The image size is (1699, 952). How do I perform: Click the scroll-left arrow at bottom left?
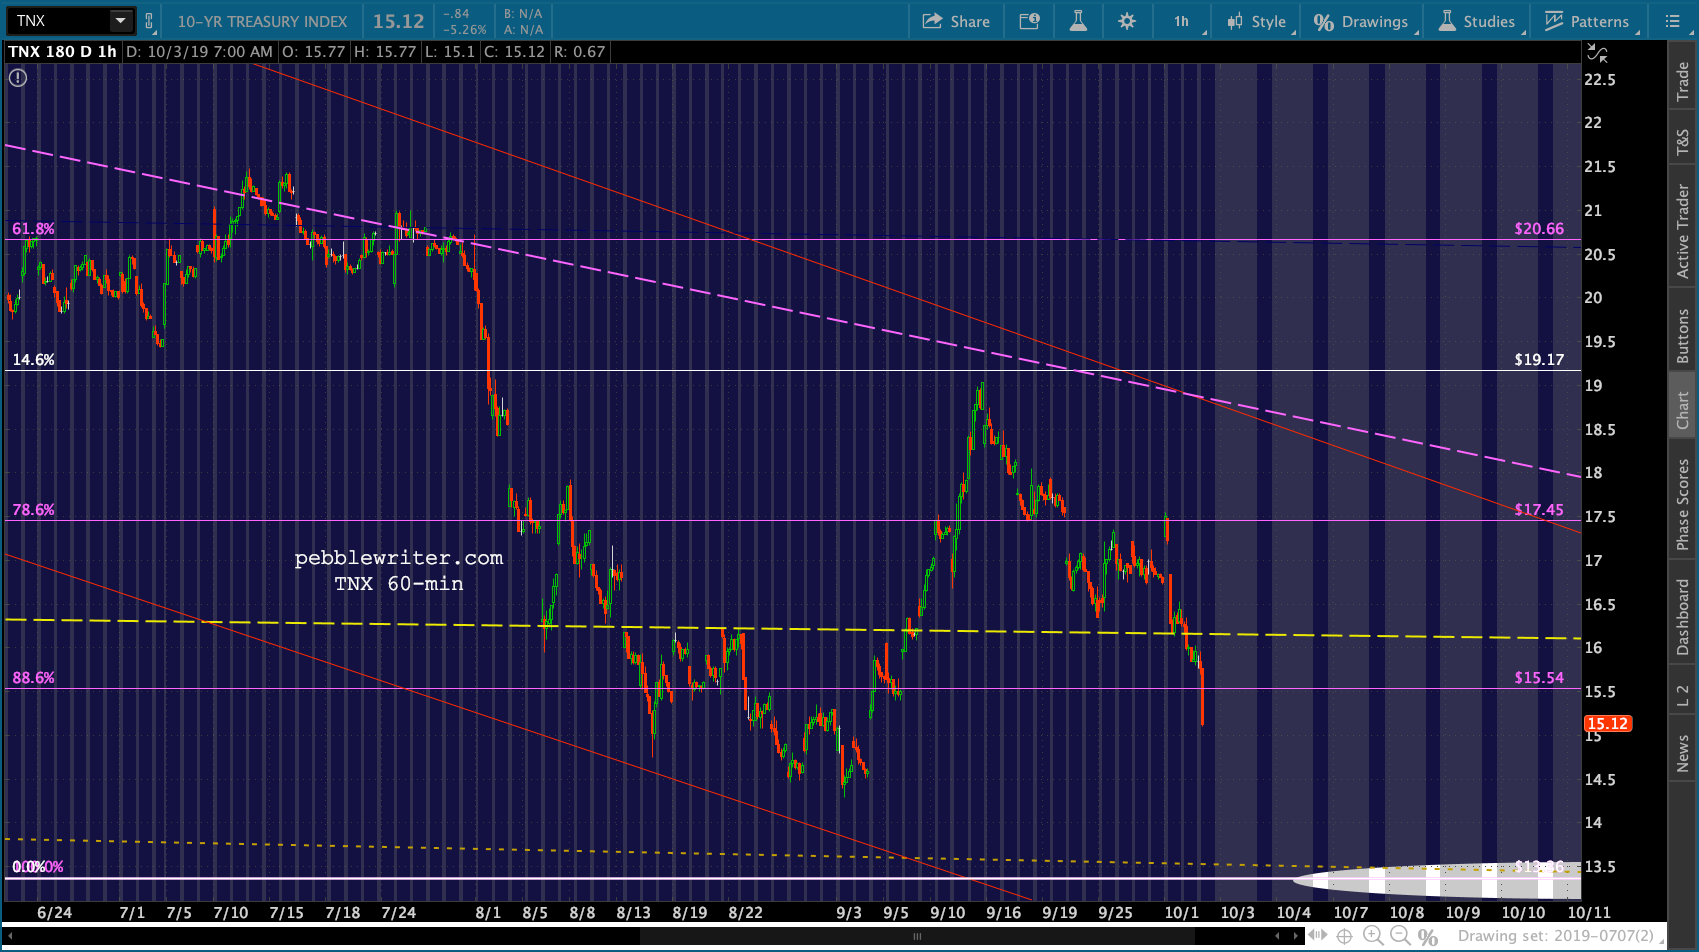click(x=10, y=937)
